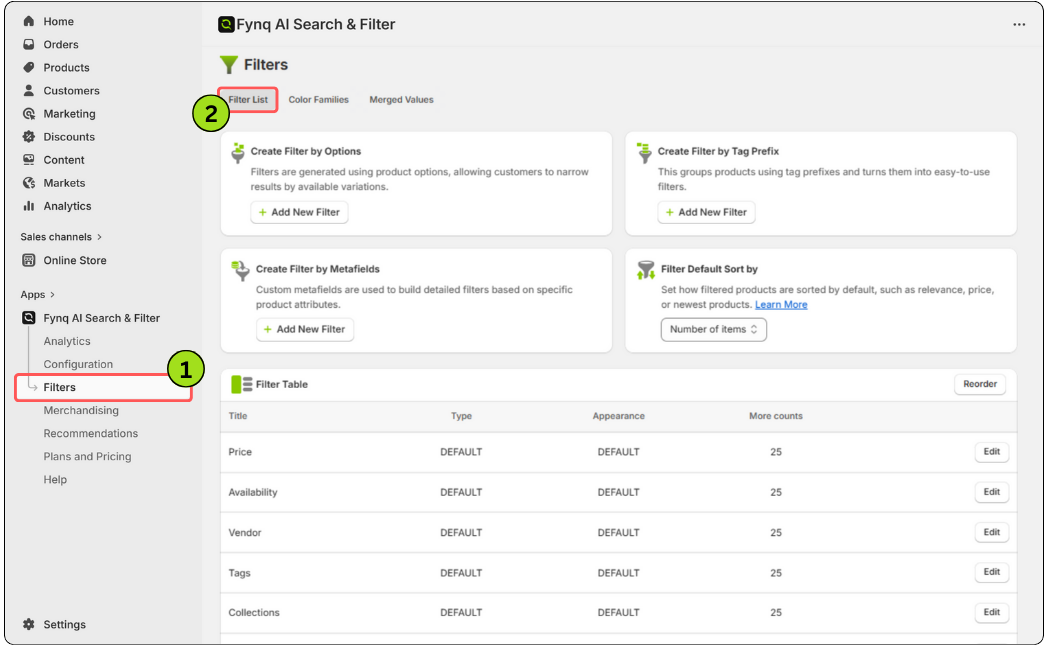This screenshot has height=647, width=1048.
Task: Click the More counts column header
Action: click(775, 416)
